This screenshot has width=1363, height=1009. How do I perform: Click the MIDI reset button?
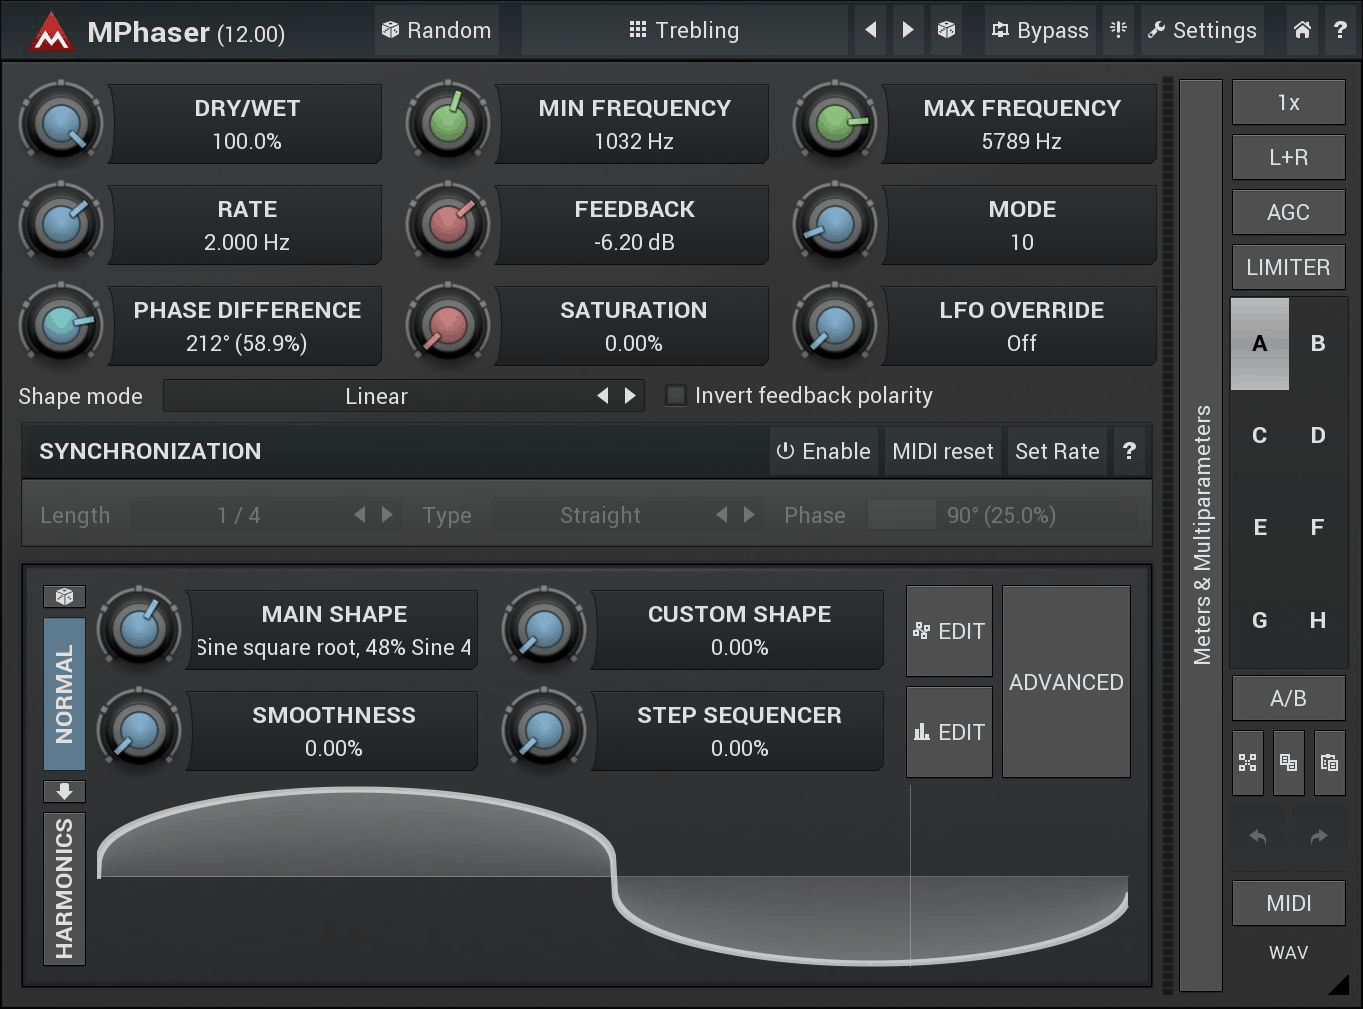942,451
